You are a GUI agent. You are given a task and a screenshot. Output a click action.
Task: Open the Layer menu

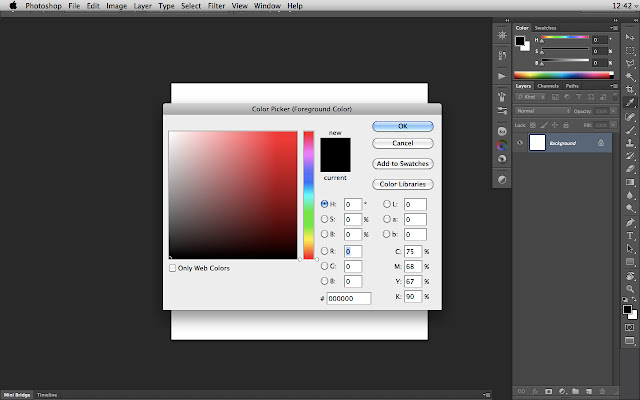point(142,6)
